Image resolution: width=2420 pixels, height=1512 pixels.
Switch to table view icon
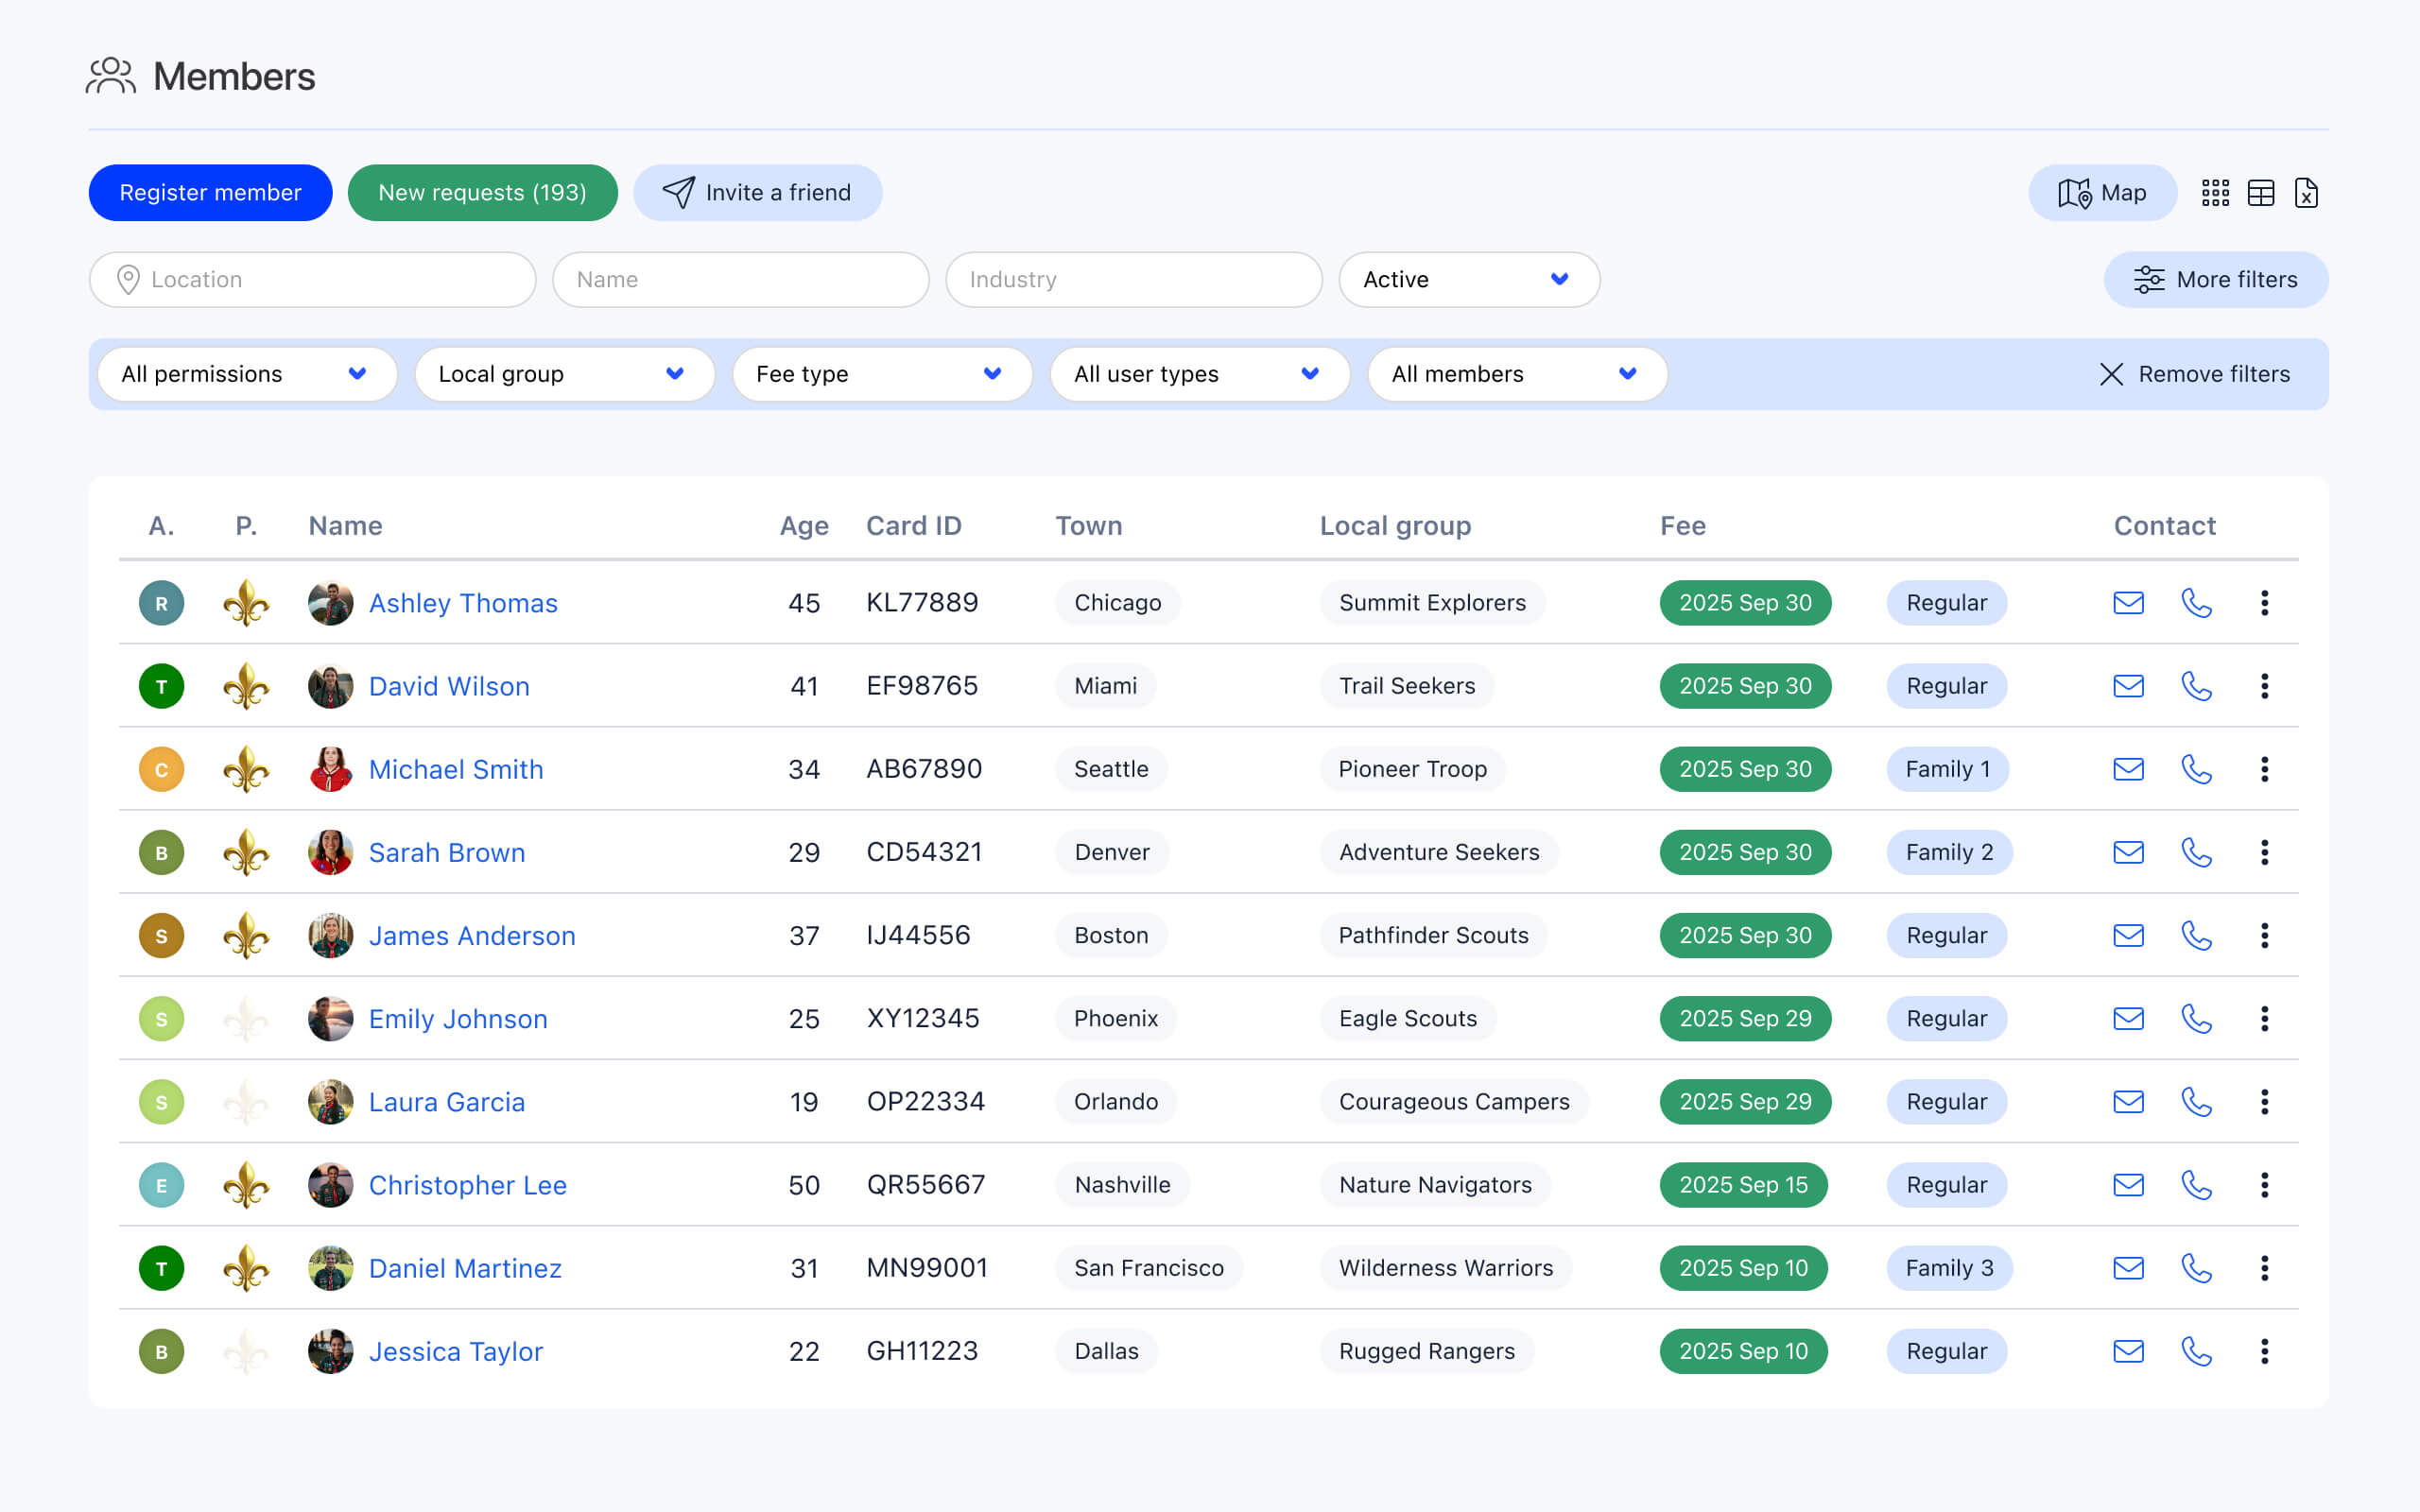2260,193
